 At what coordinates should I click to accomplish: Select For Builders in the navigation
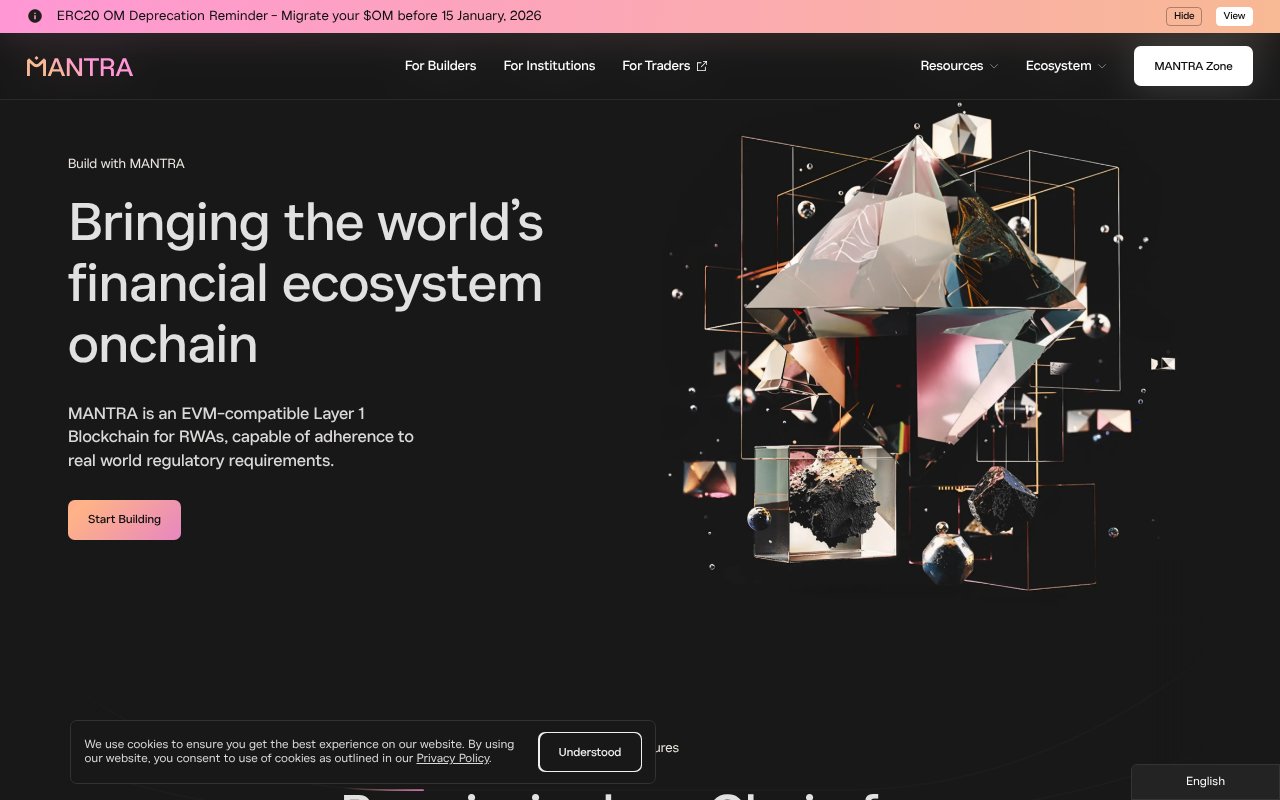pyautogui.click(x=440, y=65)
